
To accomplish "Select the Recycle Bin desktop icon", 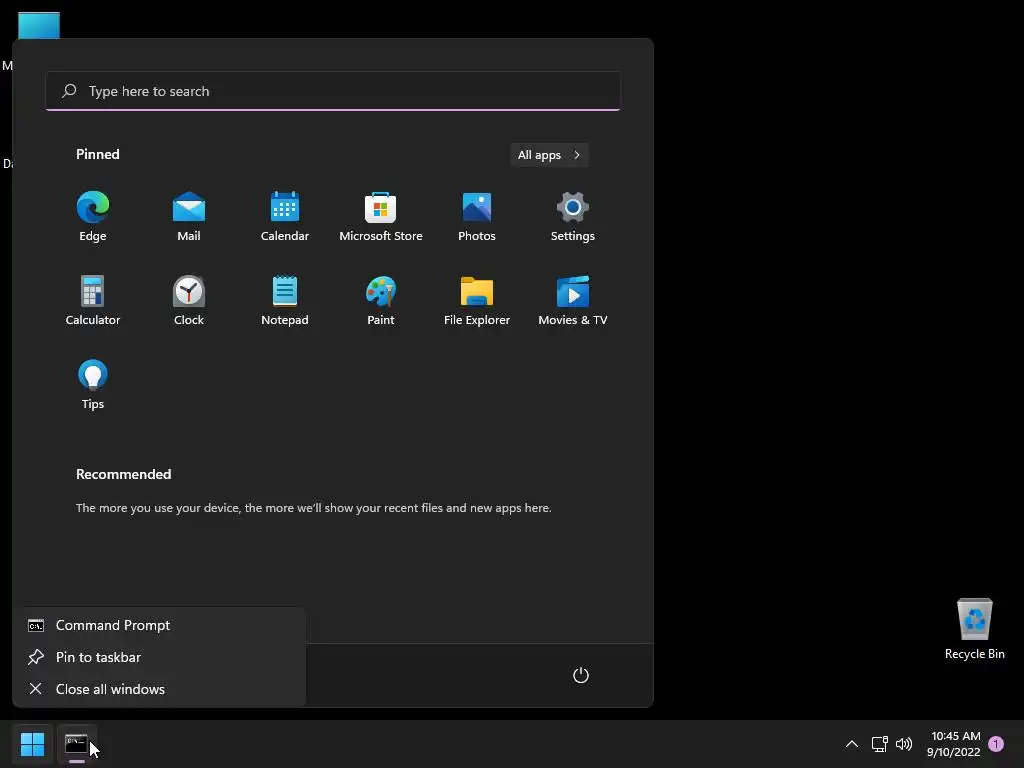I will (x=974, y=630).
